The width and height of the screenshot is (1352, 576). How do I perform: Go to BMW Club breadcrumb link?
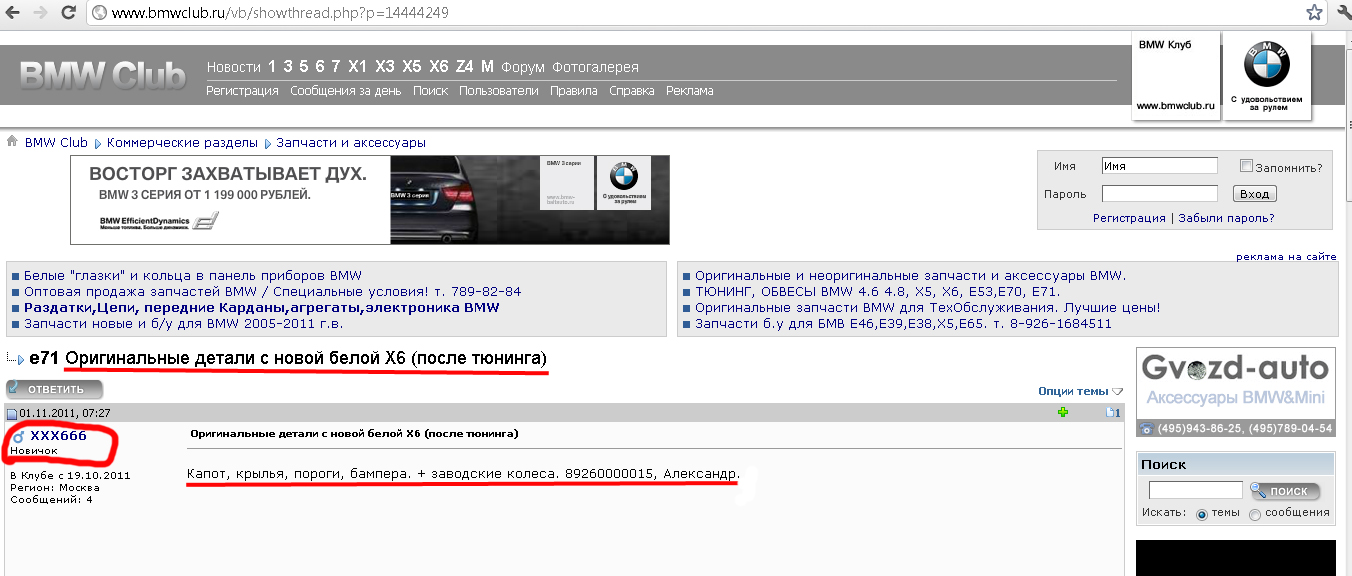(56, 143)
